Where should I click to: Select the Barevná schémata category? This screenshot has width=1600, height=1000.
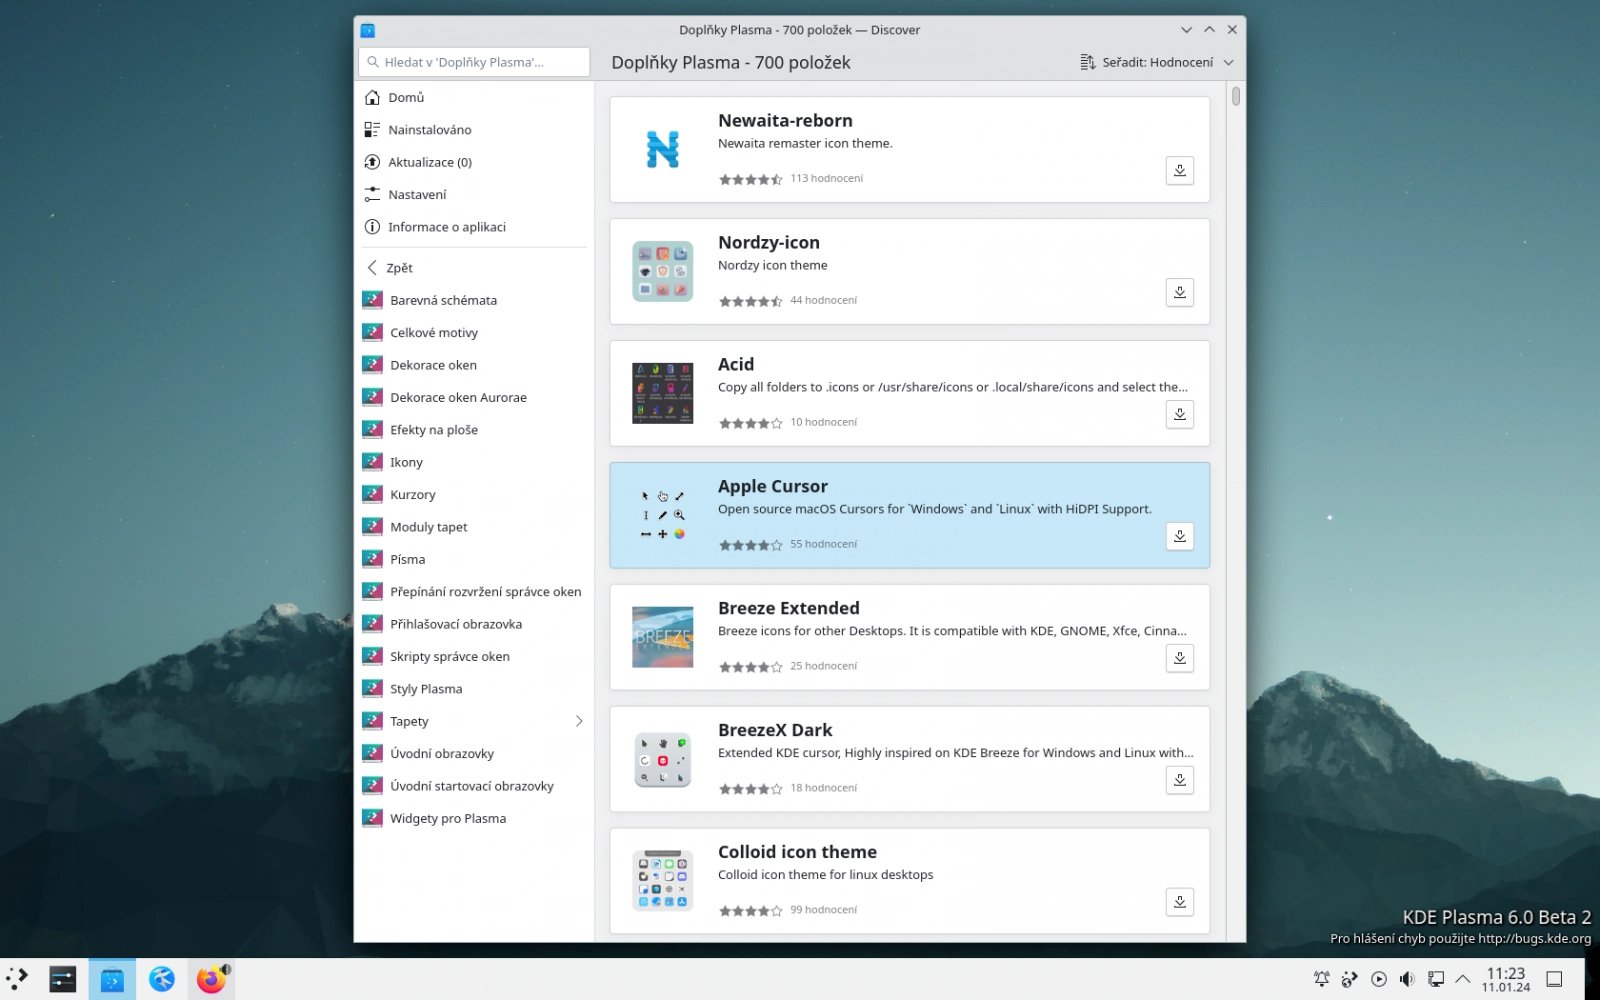pyautogui.click(x=474, y=300)
